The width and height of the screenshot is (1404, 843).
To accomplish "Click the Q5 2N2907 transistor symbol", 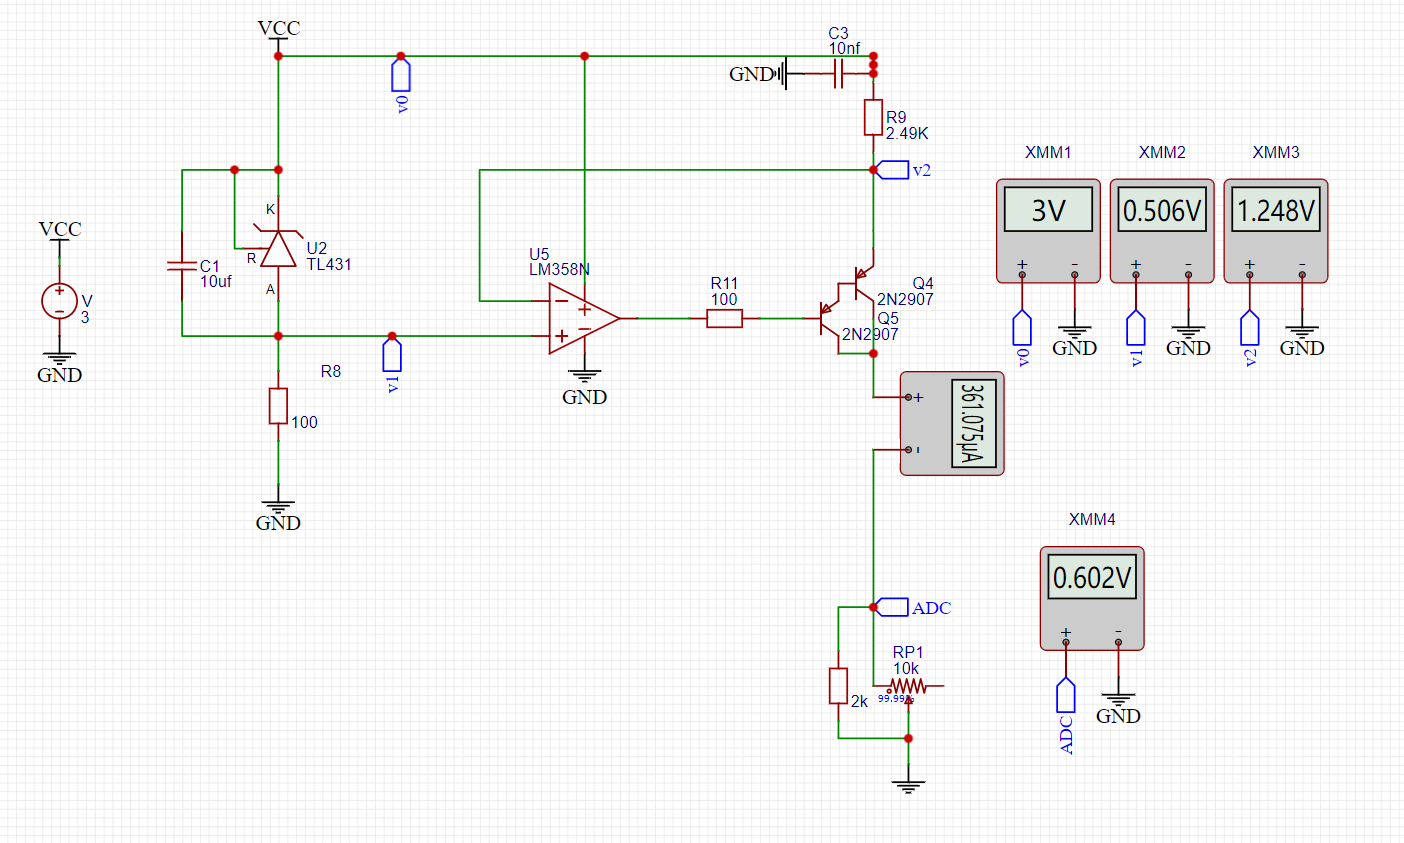I will click(828, 319).
